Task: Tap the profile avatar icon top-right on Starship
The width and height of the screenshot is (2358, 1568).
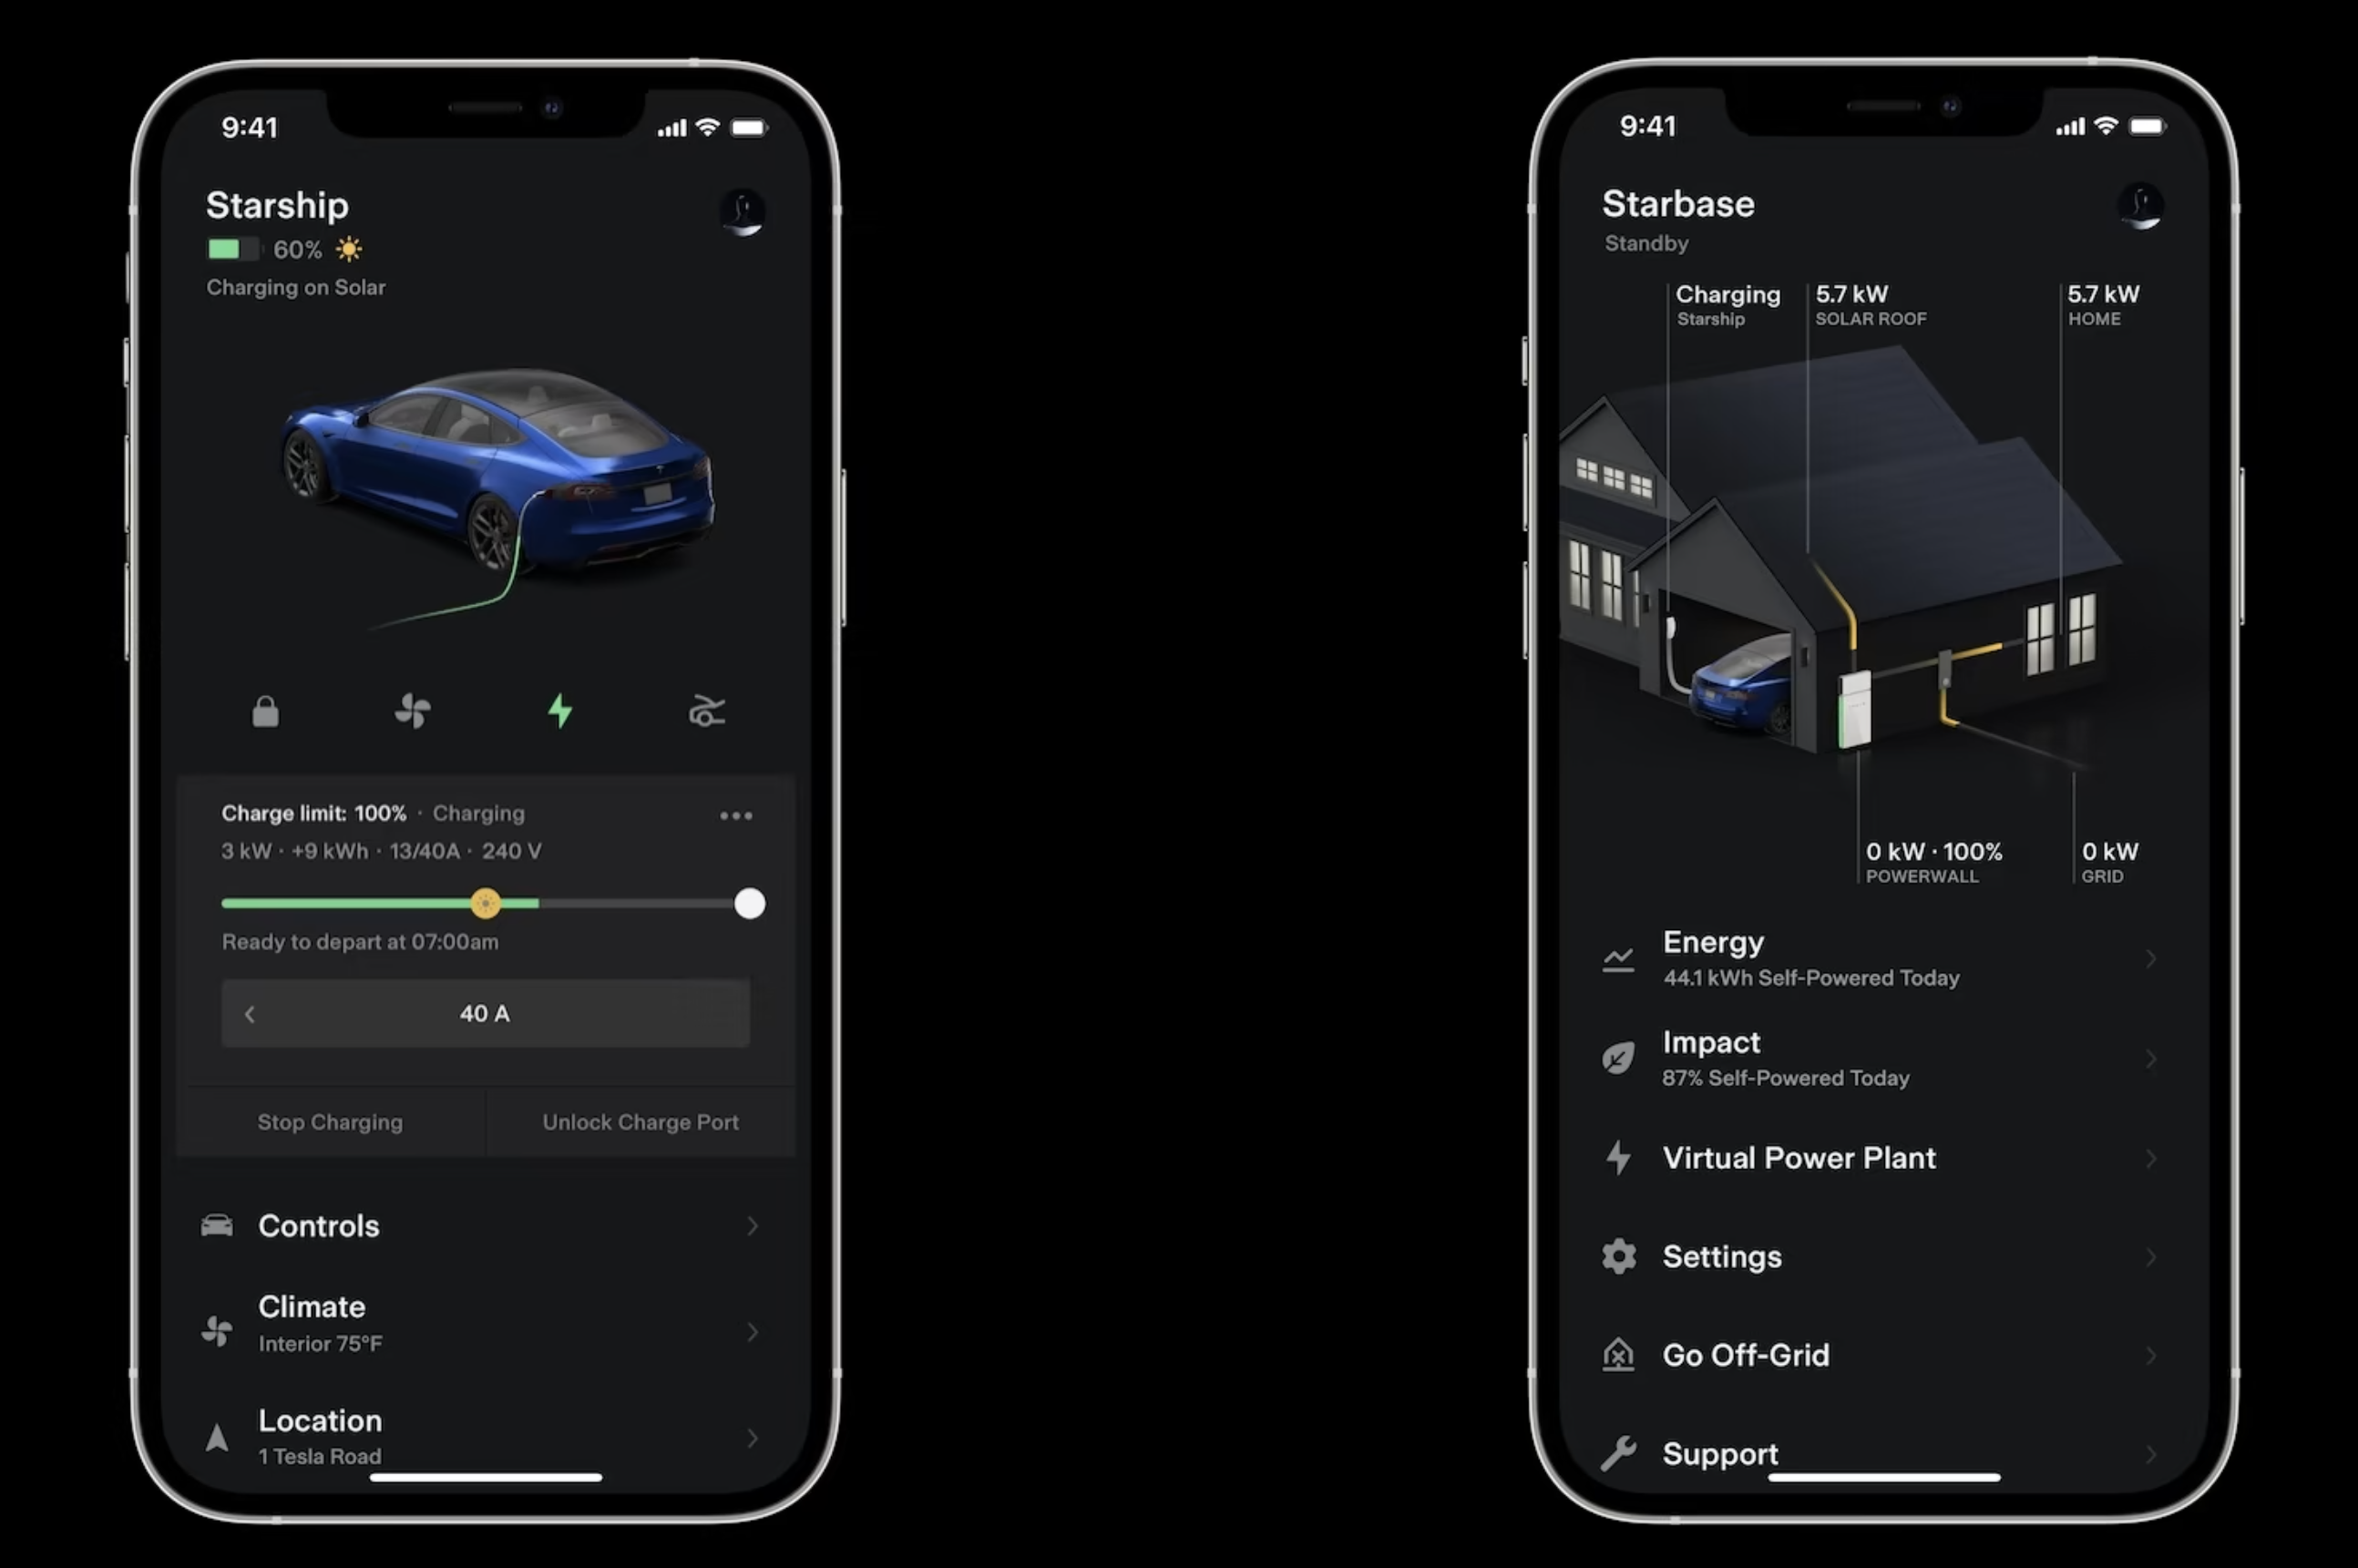Action: pos(742,209)
